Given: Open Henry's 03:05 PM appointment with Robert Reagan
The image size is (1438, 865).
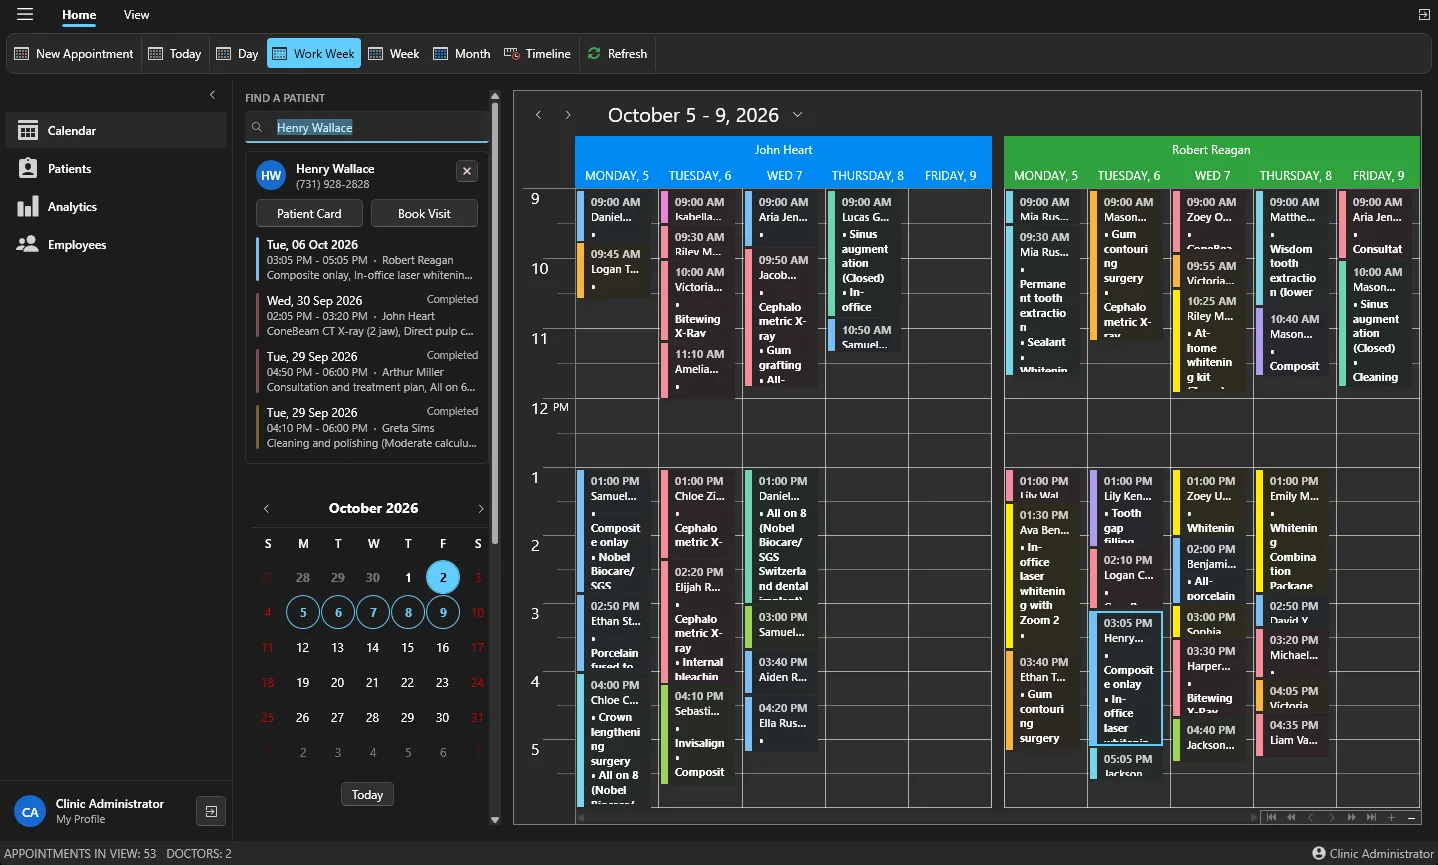Looking at the screenshot, I should pos(1126,679).
